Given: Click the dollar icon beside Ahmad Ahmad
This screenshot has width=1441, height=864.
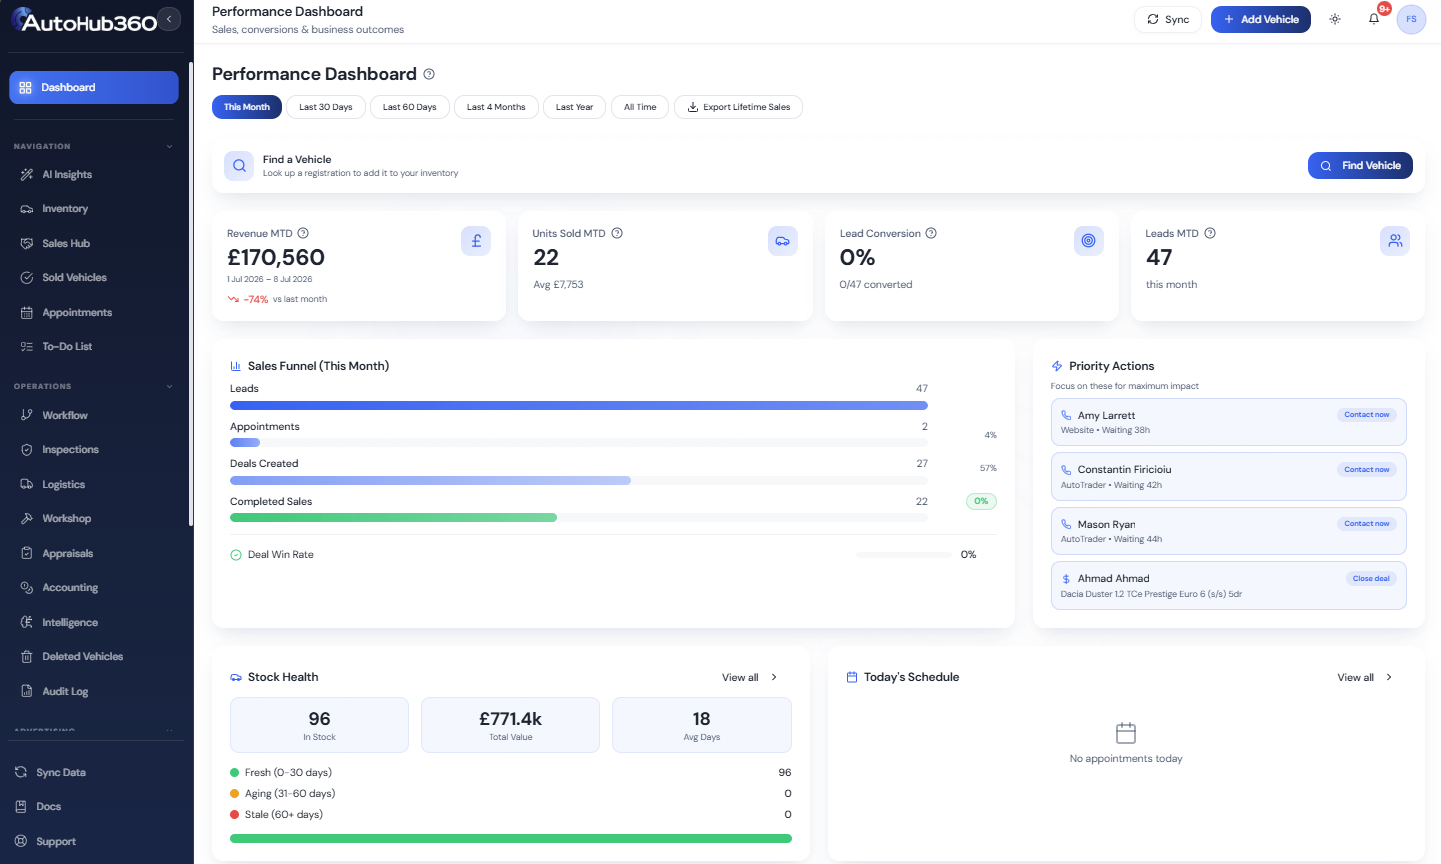Looking at the screenshot, I should click(1066, 579).
